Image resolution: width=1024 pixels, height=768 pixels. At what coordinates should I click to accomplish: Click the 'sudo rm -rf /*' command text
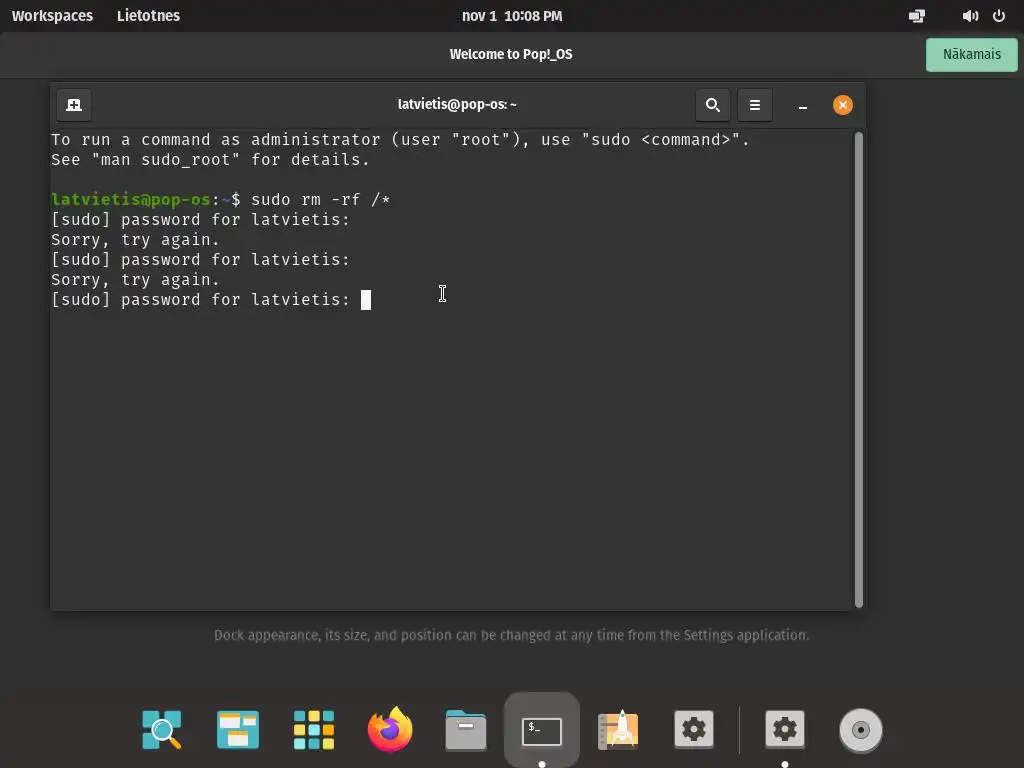click(321, 200)
